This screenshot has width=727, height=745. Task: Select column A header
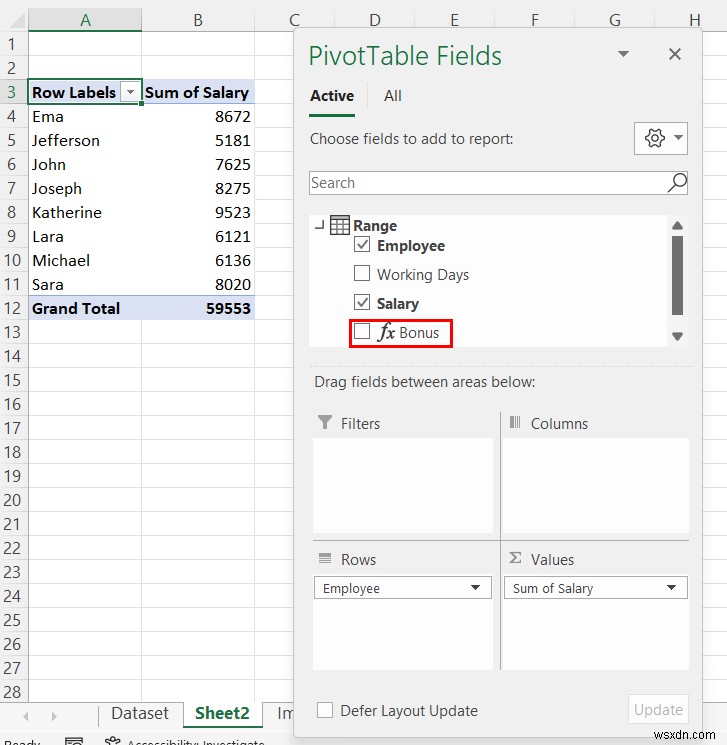point(85,20)
